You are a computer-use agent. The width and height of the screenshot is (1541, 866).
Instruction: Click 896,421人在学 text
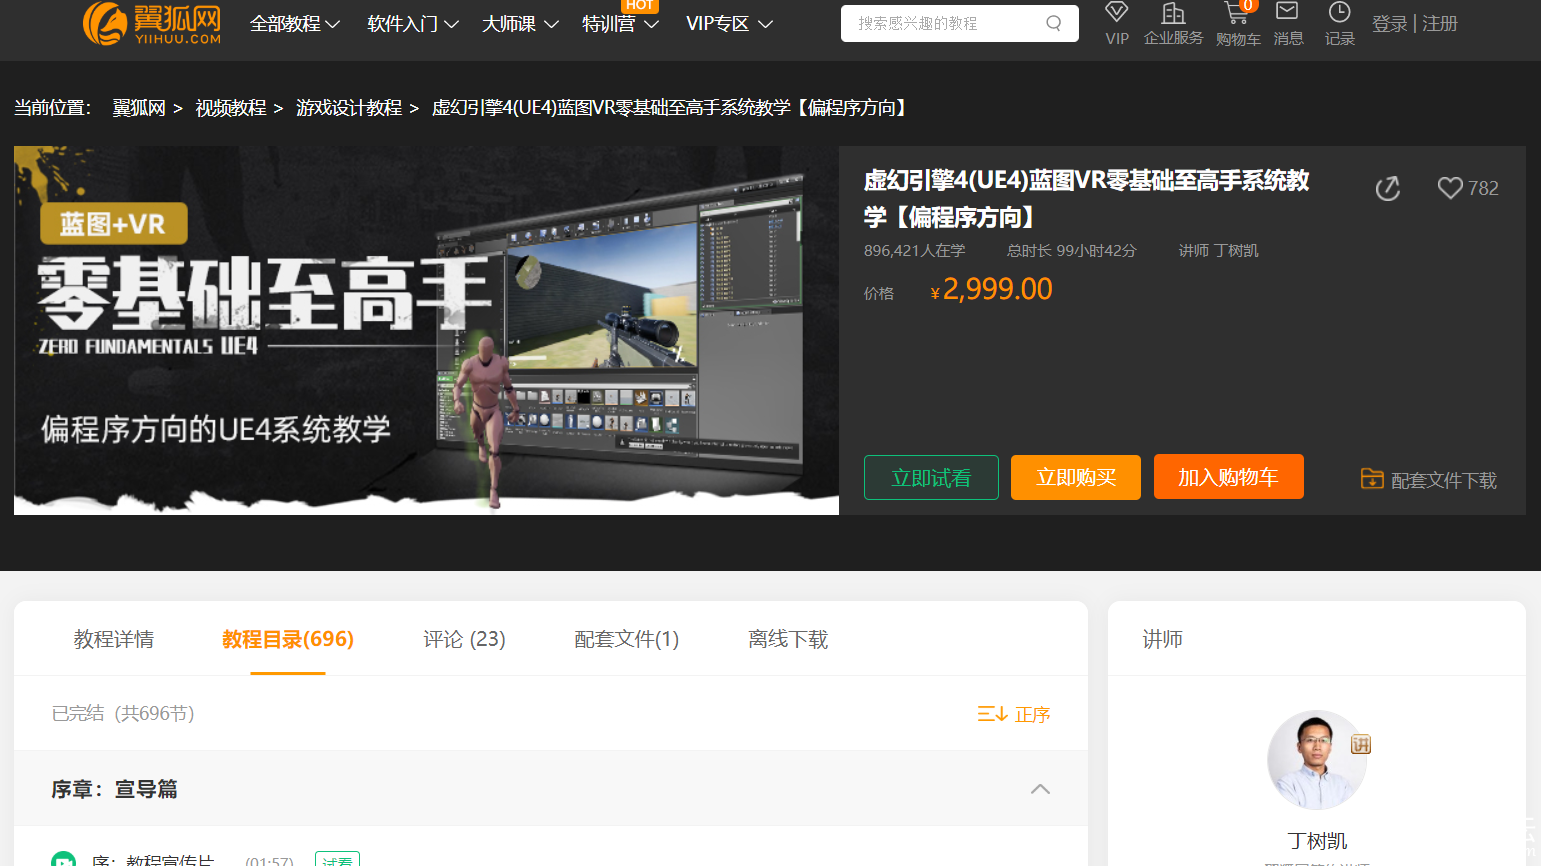915,251
